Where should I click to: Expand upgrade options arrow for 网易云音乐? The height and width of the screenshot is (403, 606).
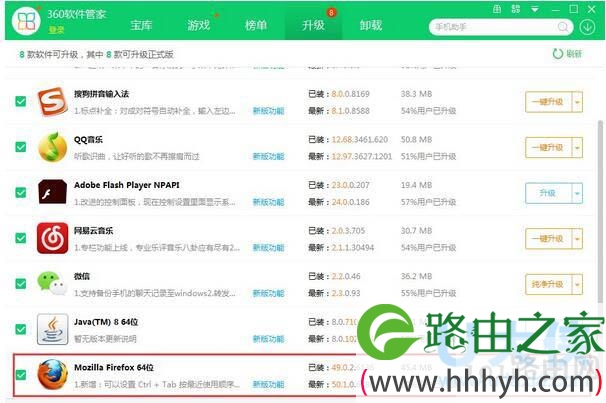(577, 239)
